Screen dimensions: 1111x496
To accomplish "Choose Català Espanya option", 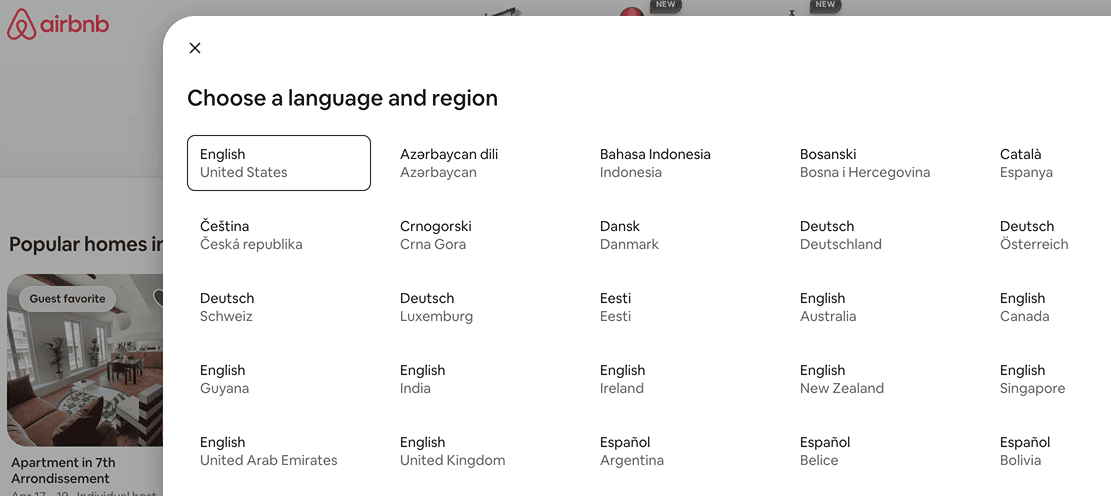I will (1026, 163).
